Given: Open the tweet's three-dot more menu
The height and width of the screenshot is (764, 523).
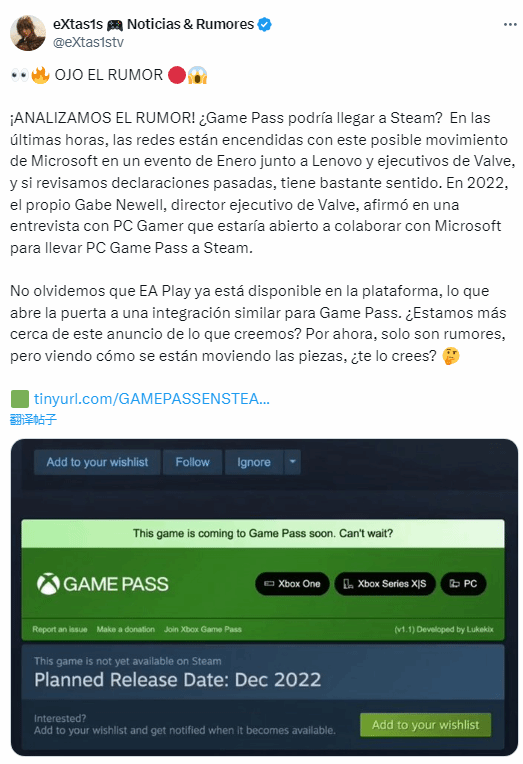Looking at the screenshot, I should click(510, 24).
